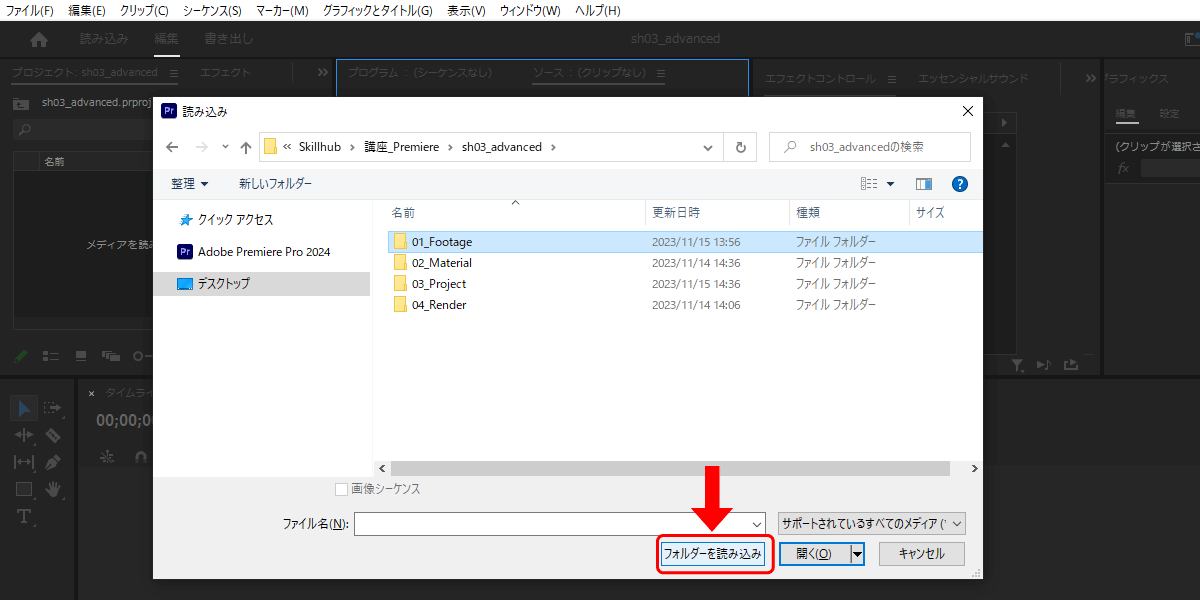Toggle snap magnet in timeline
Image resolution: width=1200 pixels, height=600 pixels.
[140, 455]
